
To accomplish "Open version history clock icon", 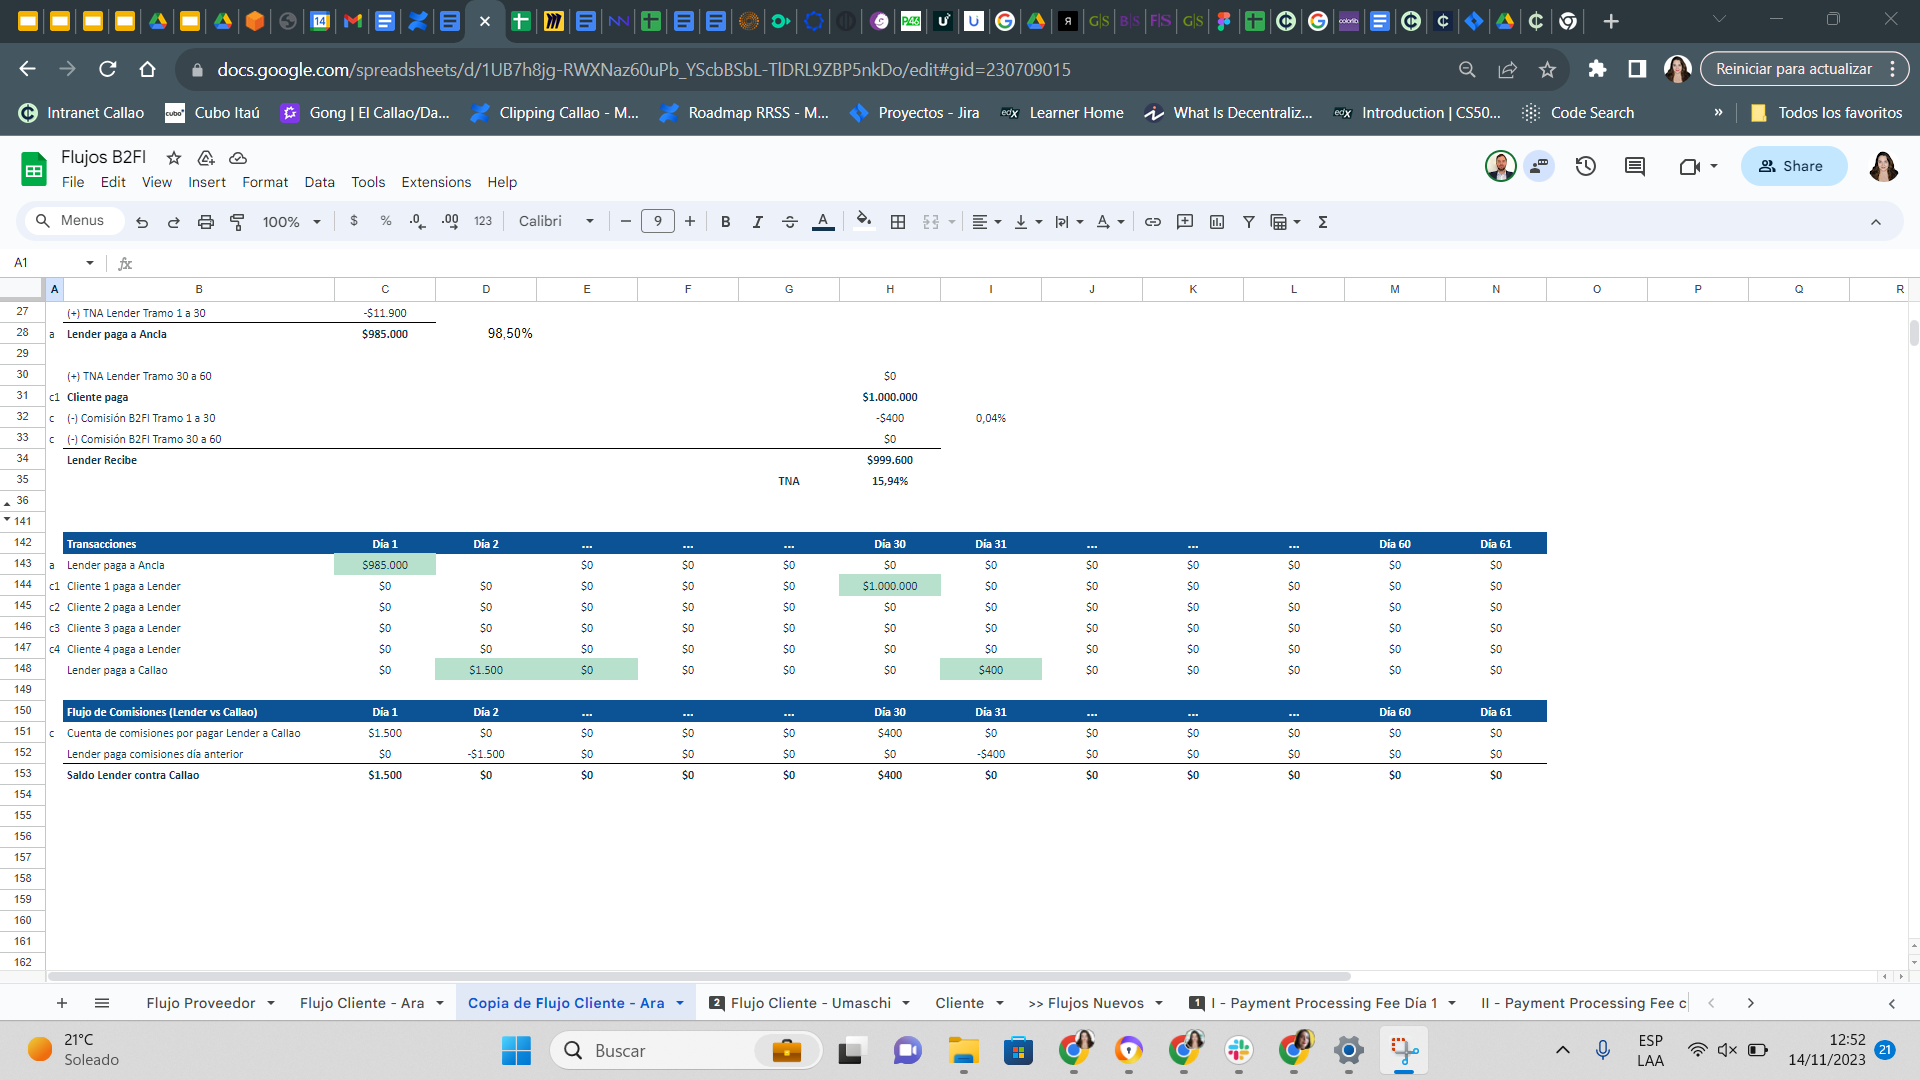I will pyautogui.click(x=1586, y=166).
